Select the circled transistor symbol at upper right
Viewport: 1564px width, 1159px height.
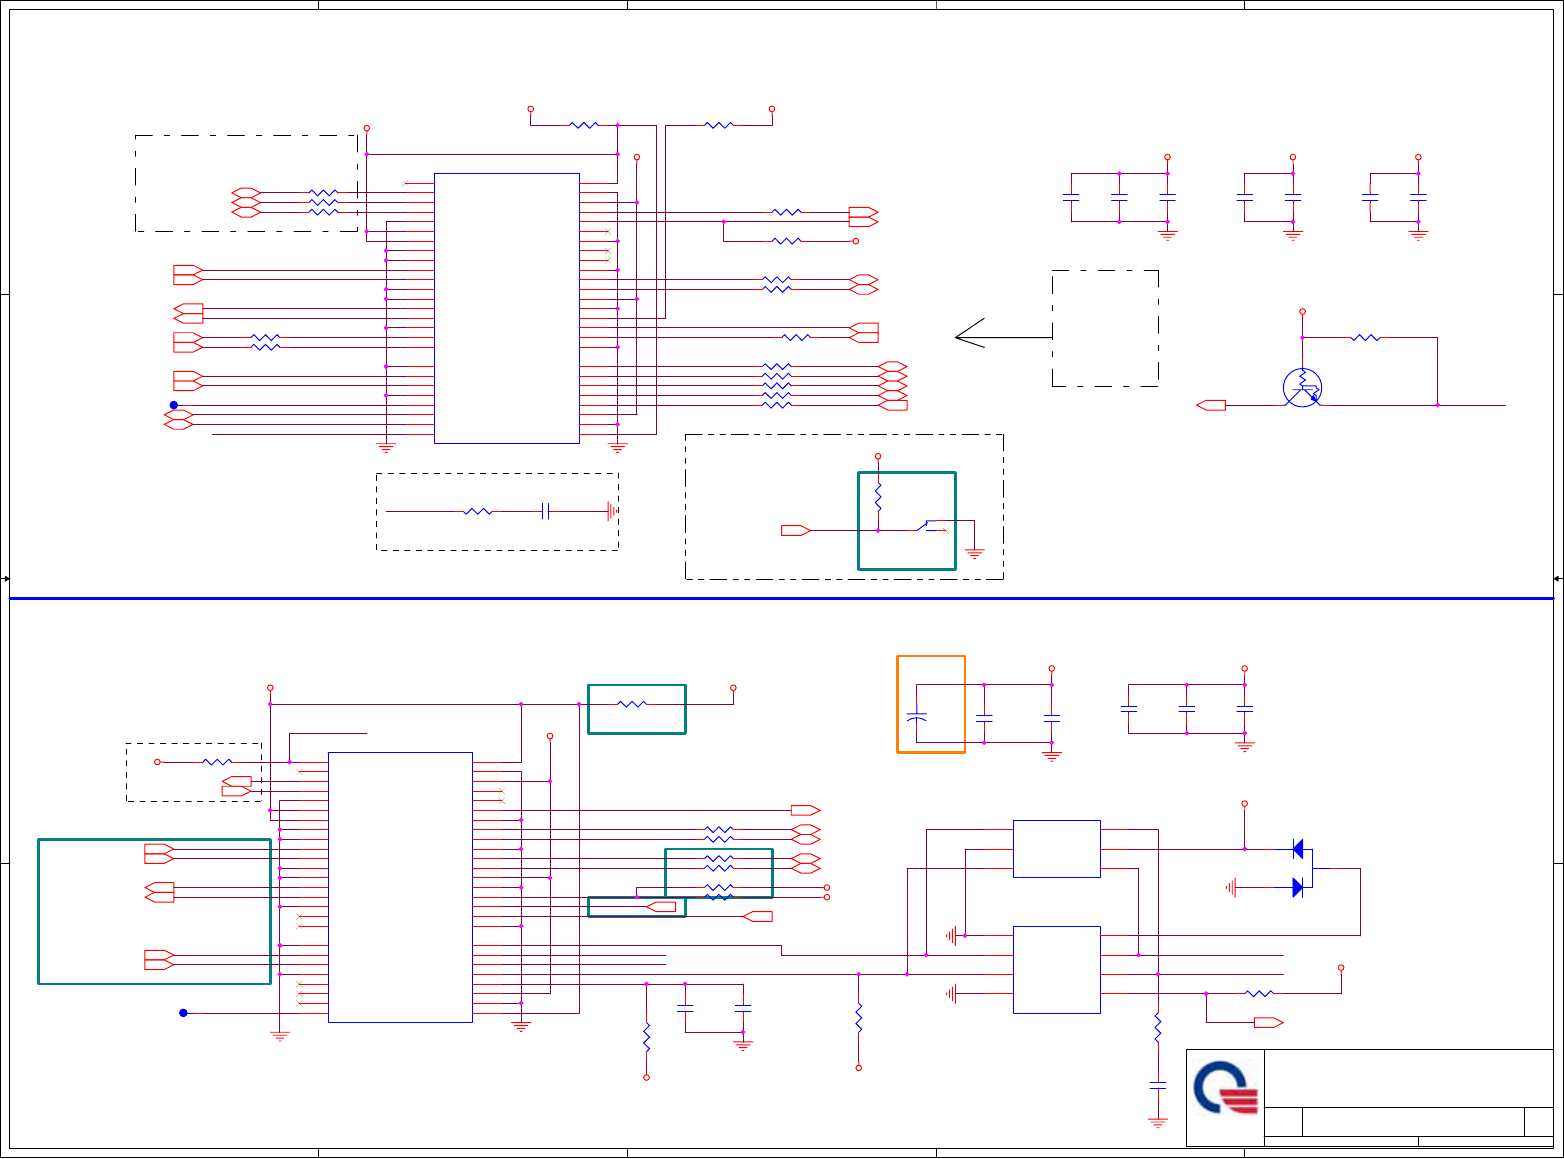[1302, 388]
